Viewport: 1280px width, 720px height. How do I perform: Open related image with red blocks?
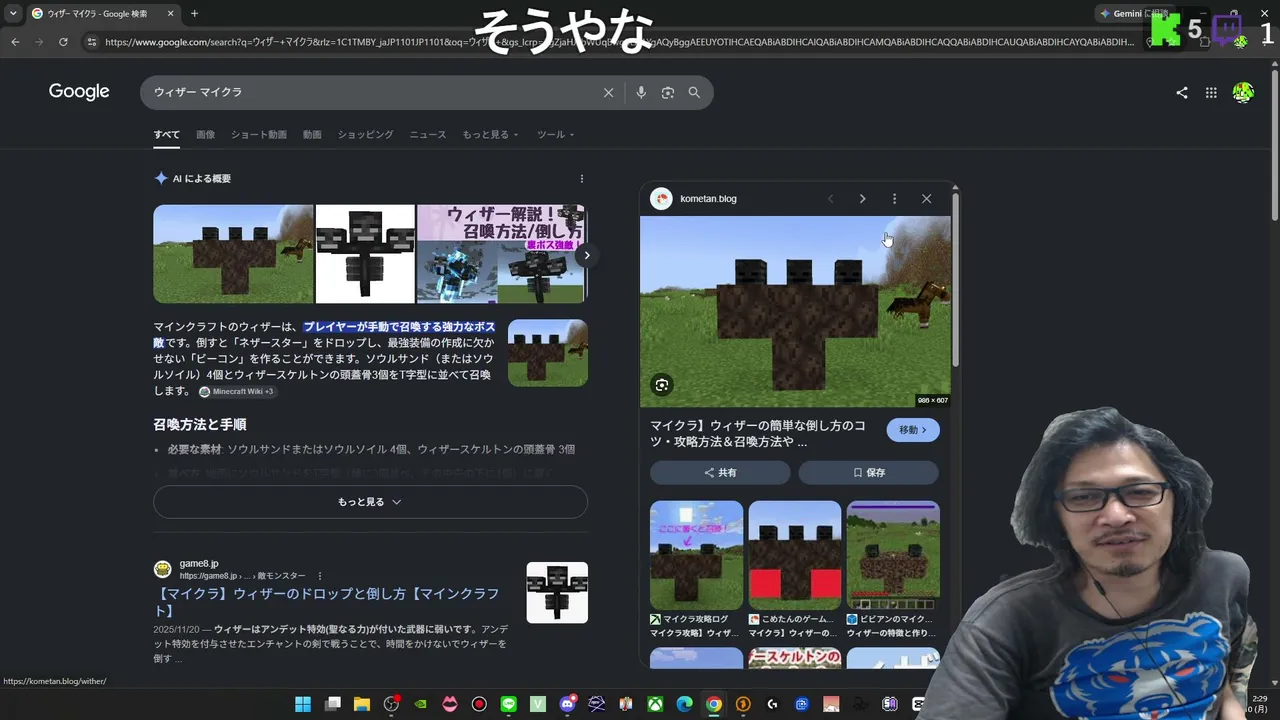pos(795,555)
